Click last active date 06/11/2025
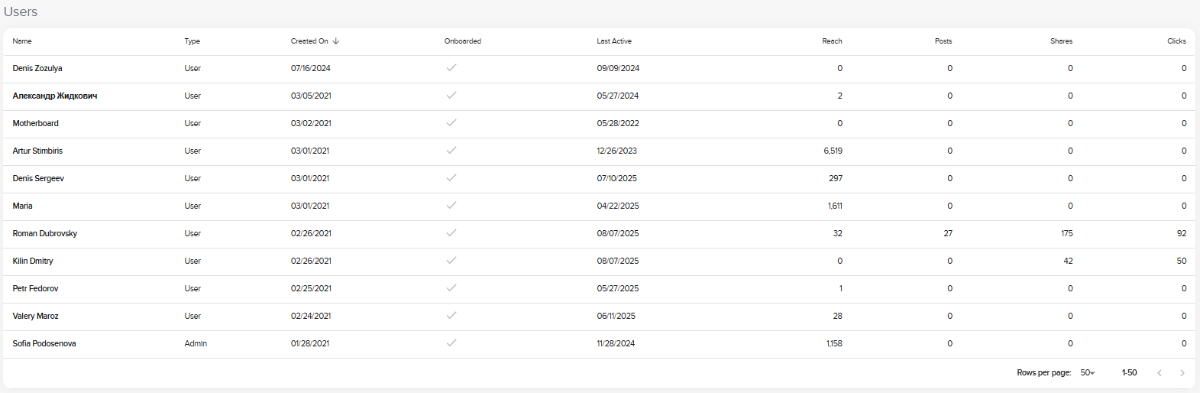The image size is (1200, 393). tap(617, 316)
